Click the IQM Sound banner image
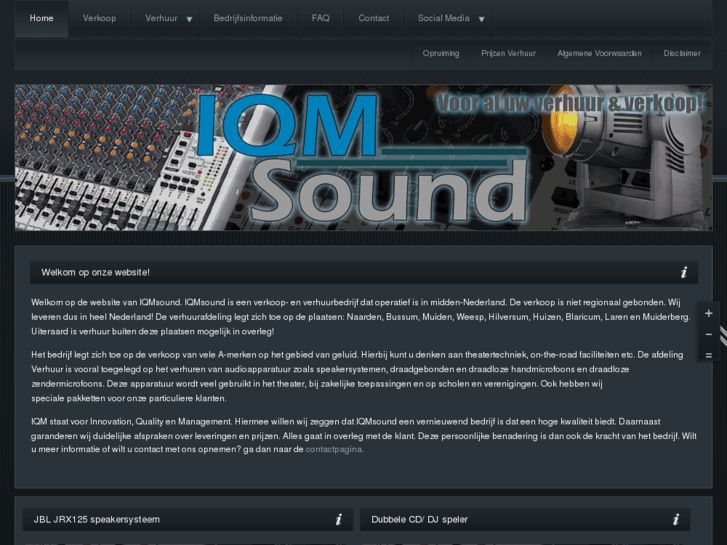This screenshot has height=545, width=727. tap(364, 158)
